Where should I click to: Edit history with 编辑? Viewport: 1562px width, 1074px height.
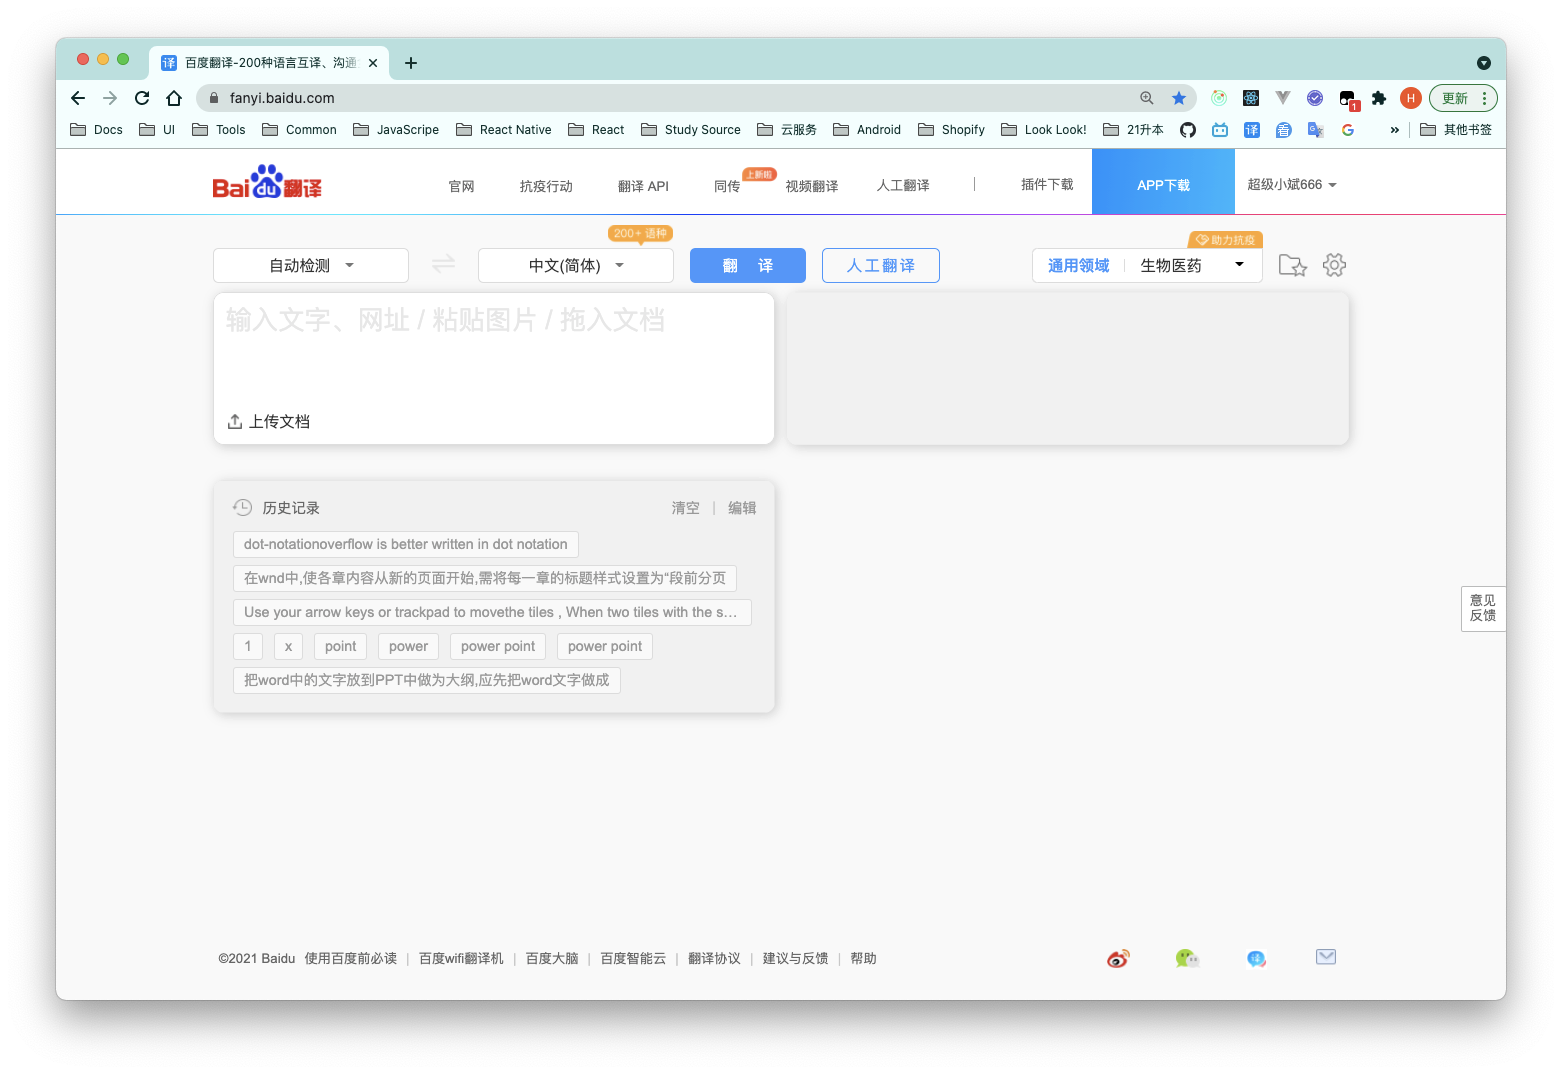742,508
